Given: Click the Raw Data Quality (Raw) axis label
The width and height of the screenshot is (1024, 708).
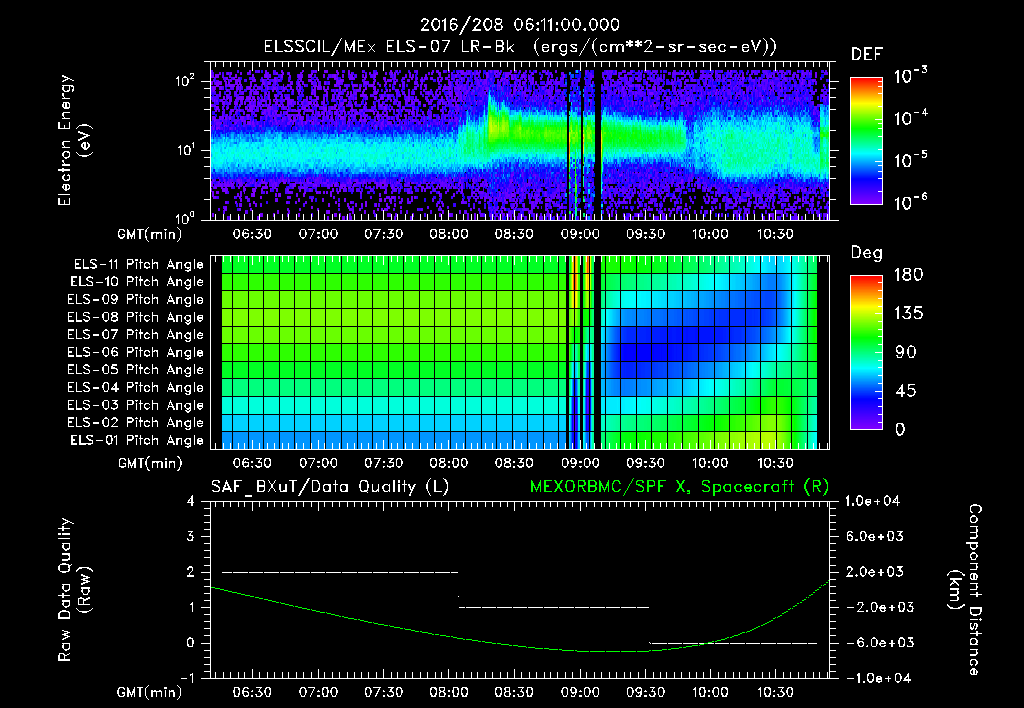Looking at the screenshot, I should tap(73, 590).
